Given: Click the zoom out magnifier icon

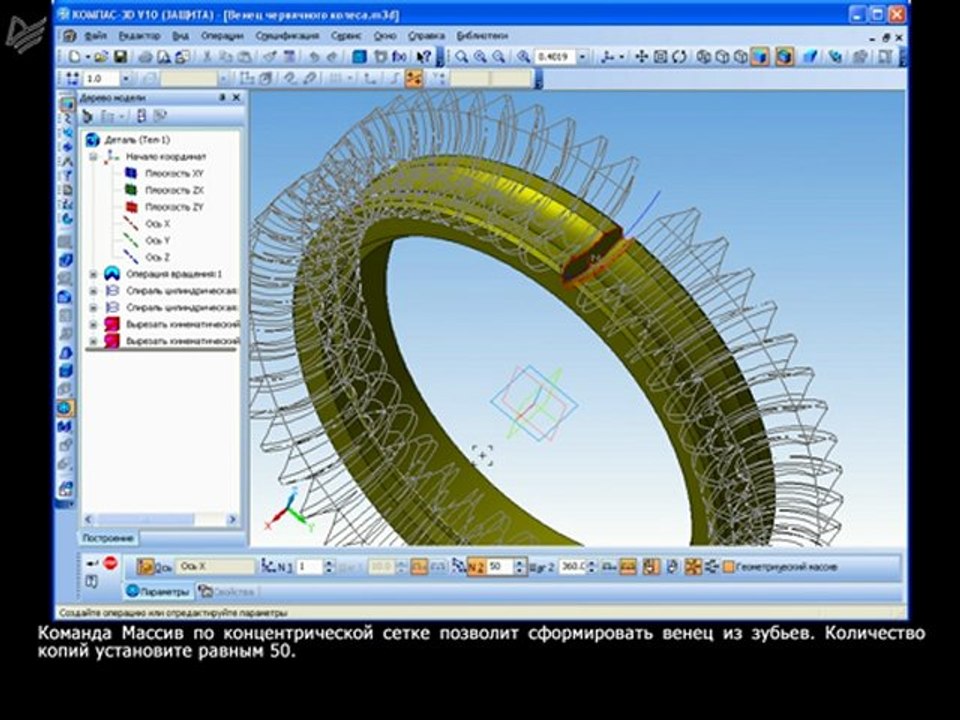Looking at the screenshot, I should coord(499,57).
